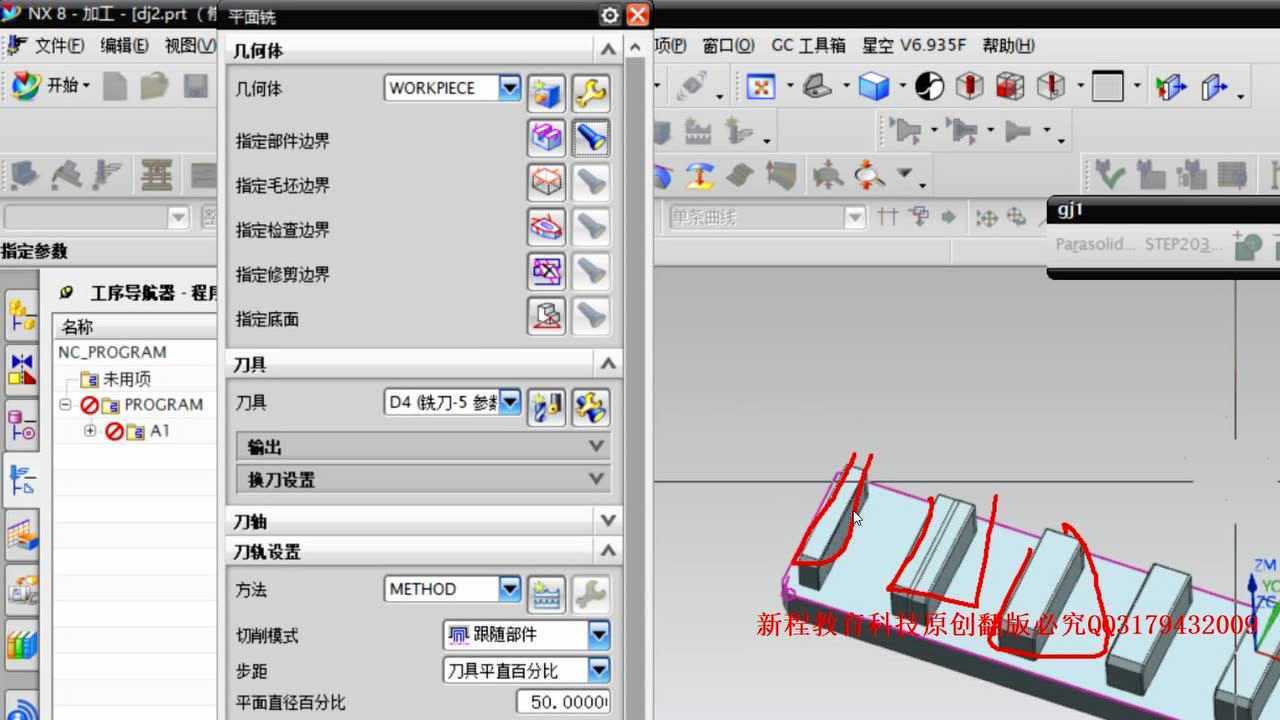The width and height of the screenshot is (1280, 720).
Task: Click the edit geometry wrench icon
Action: 591,93
